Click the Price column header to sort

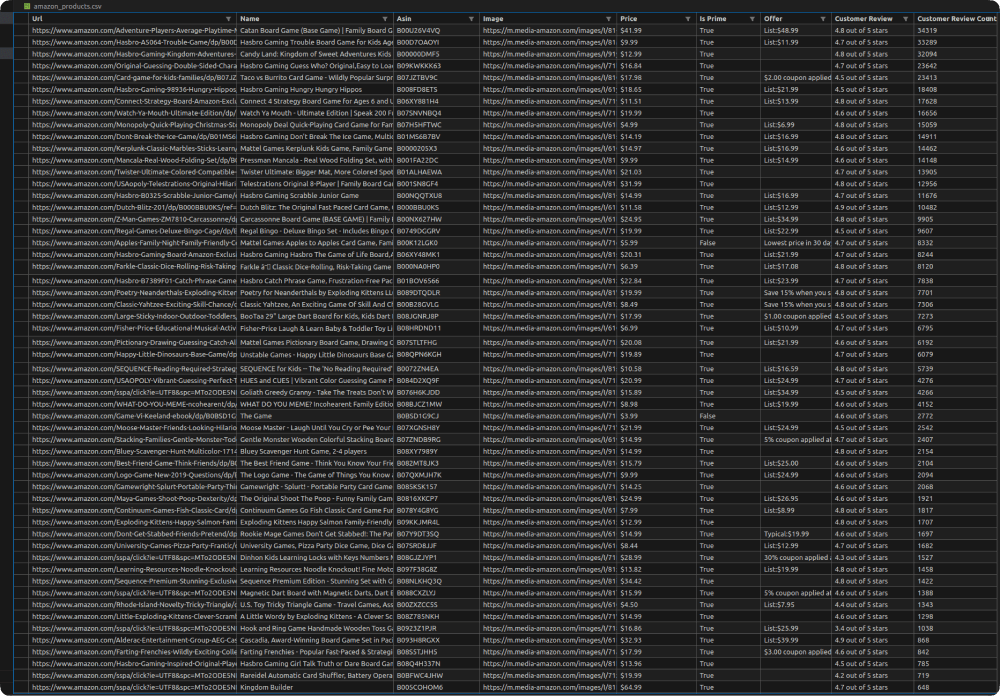pos(628,18)
